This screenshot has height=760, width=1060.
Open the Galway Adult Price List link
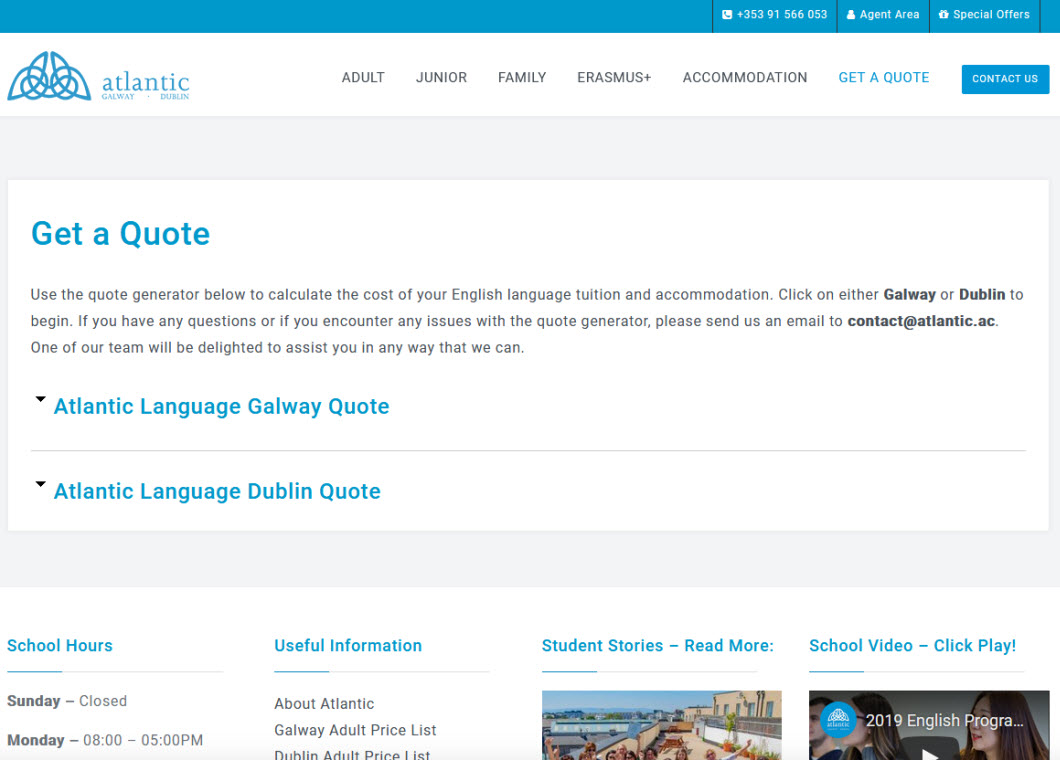pyautogui.click(x=355, y=730)
